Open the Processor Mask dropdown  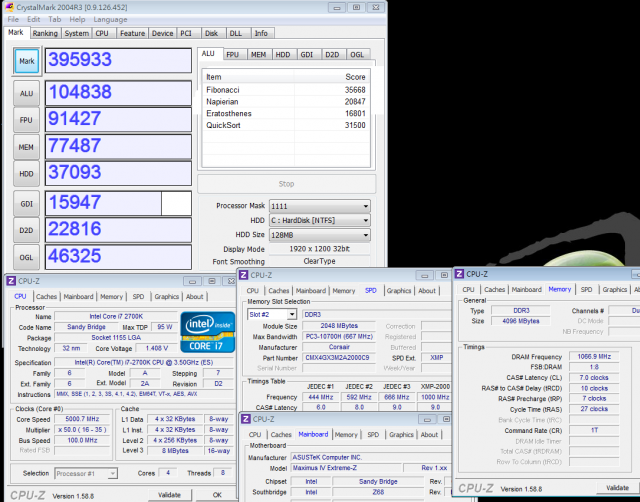coord(320,206)
